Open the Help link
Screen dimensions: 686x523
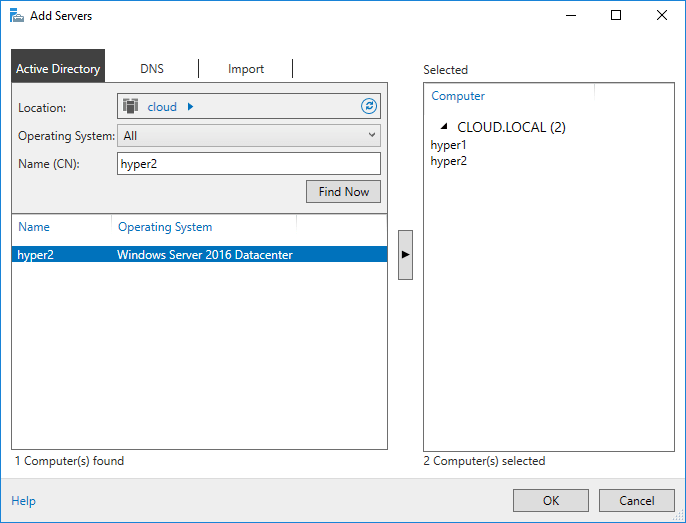coord(23,501)
